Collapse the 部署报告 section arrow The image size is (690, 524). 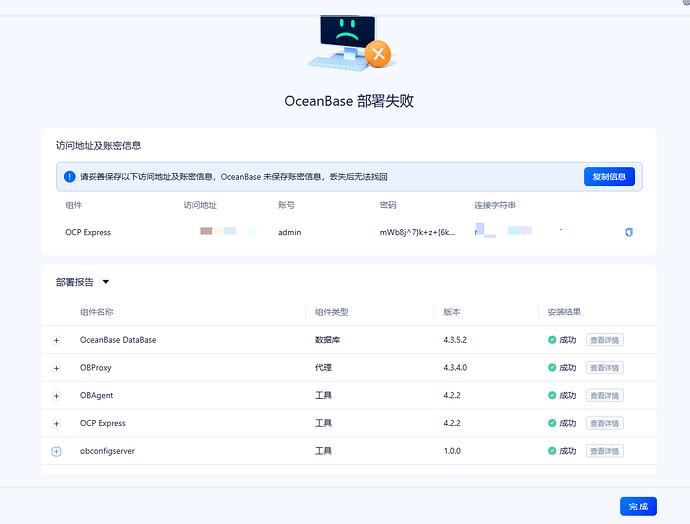[106, 282]
